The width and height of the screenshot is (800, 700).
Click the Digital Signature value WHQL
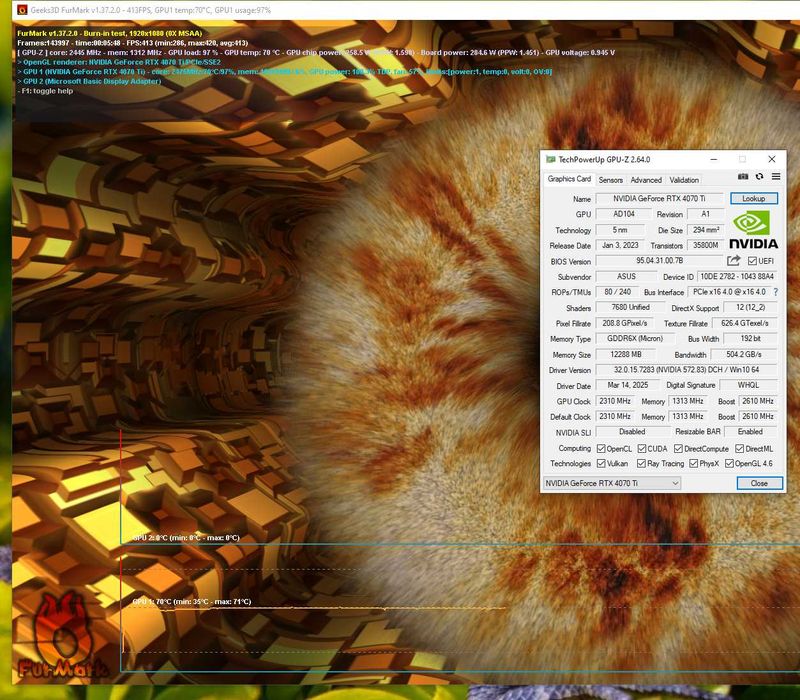748,385
